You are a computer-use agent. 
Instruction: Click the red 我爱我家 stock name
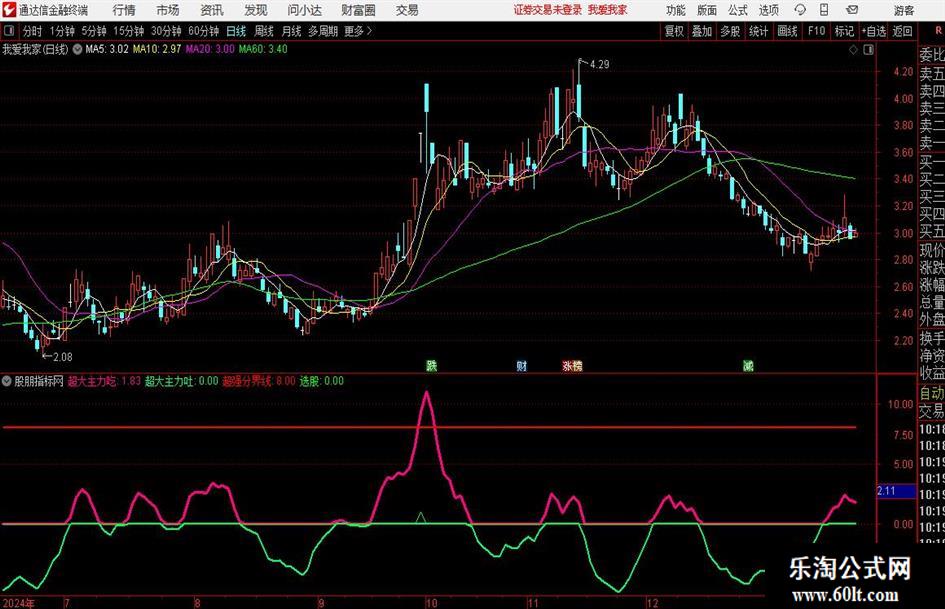tap(608, 10)
